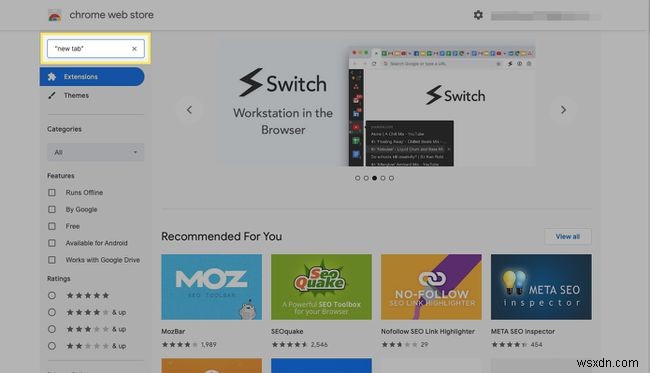This screenshot has width=650, height=373.
Task: Open the Categories dropdown set to All
Action: (96, 152)
